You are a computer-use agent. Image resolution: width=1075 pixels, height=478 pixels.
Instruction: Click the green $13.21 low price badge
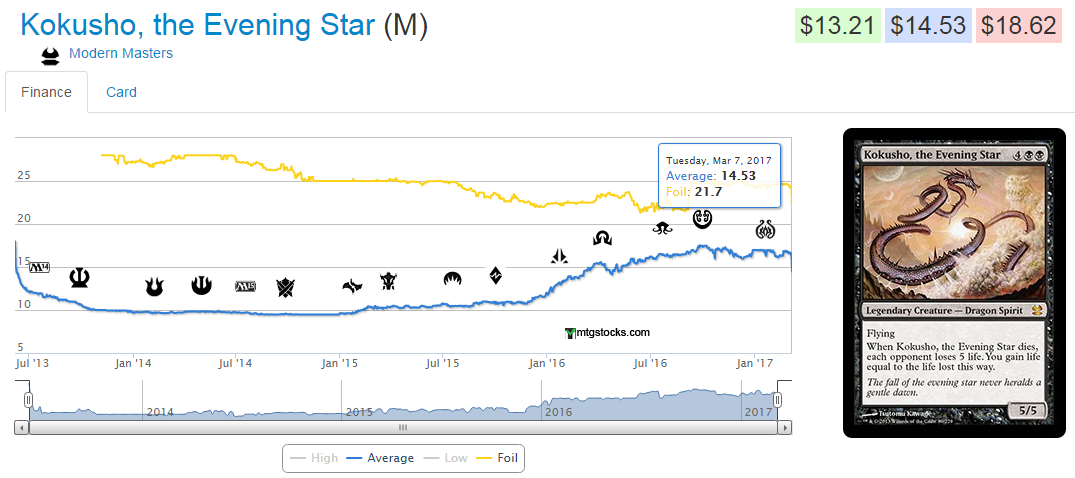pos(838,25)
